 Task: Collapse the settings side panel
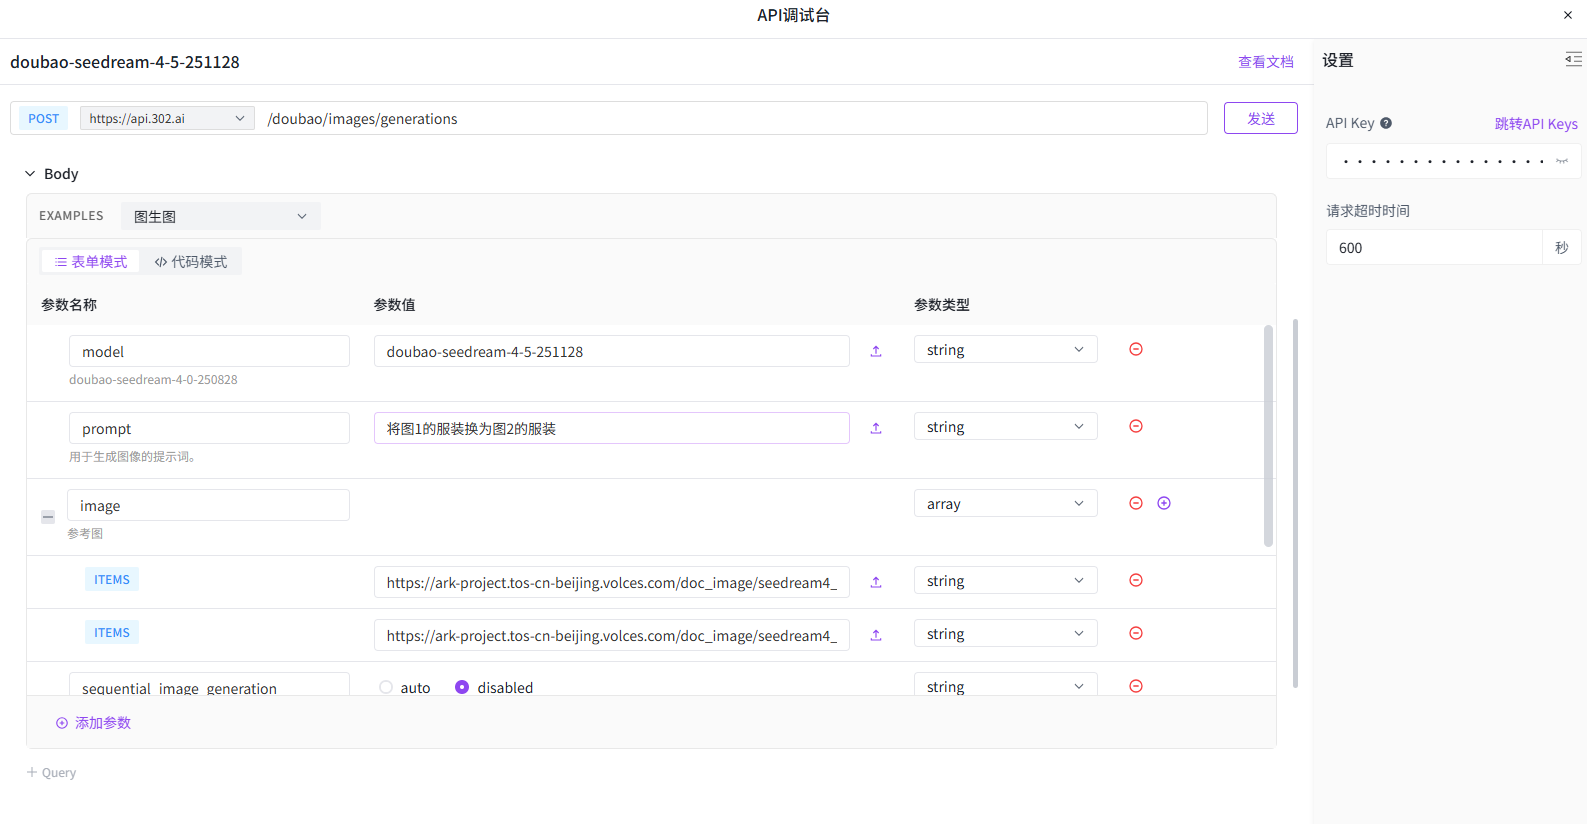tap(1573, 59)
